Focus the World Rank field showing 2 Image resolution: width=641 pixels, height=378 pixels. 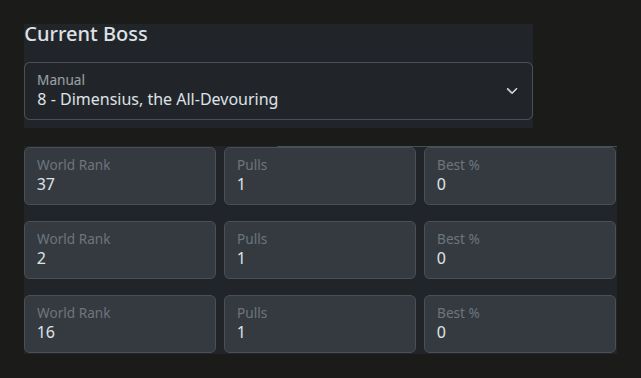[x=120, y=250]
